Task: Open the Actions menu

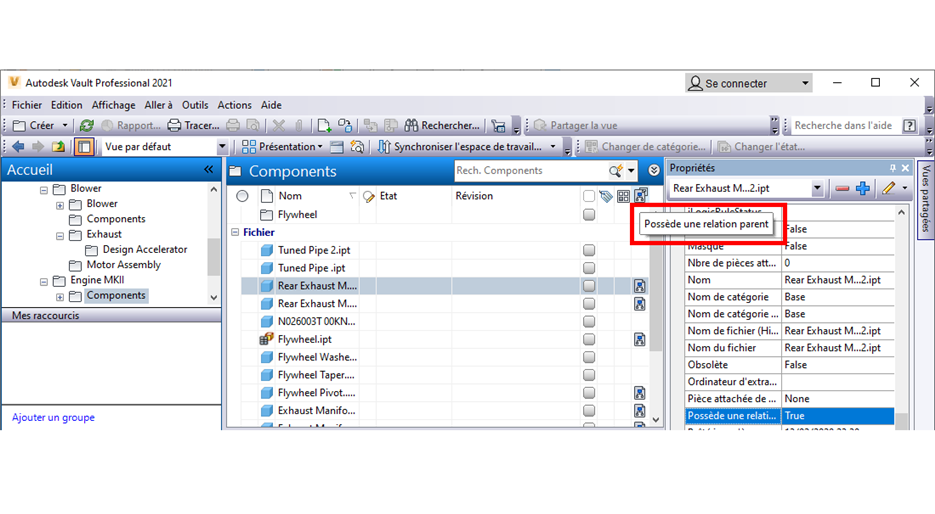Action: (234, 105)
